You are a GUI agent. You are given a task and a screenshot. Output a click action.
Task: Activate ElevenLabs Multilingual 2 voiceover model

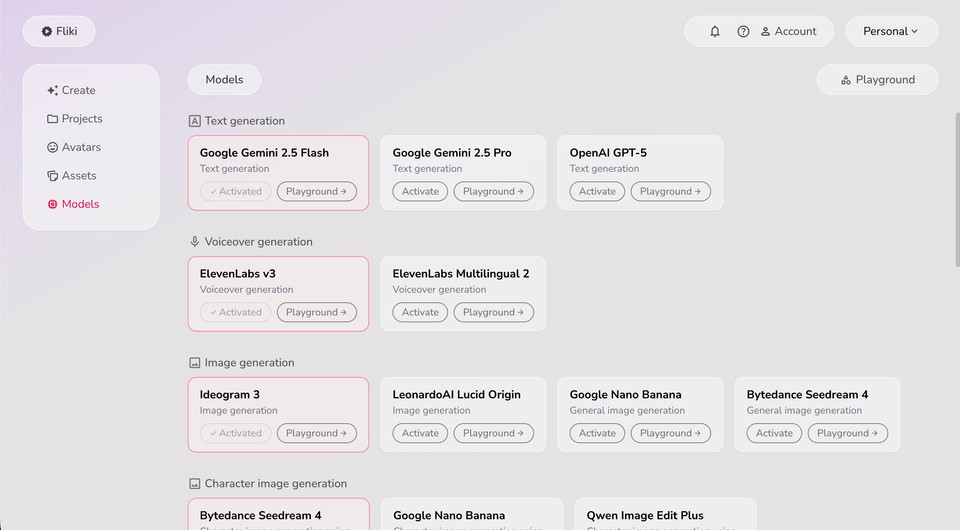click(420, 312)
